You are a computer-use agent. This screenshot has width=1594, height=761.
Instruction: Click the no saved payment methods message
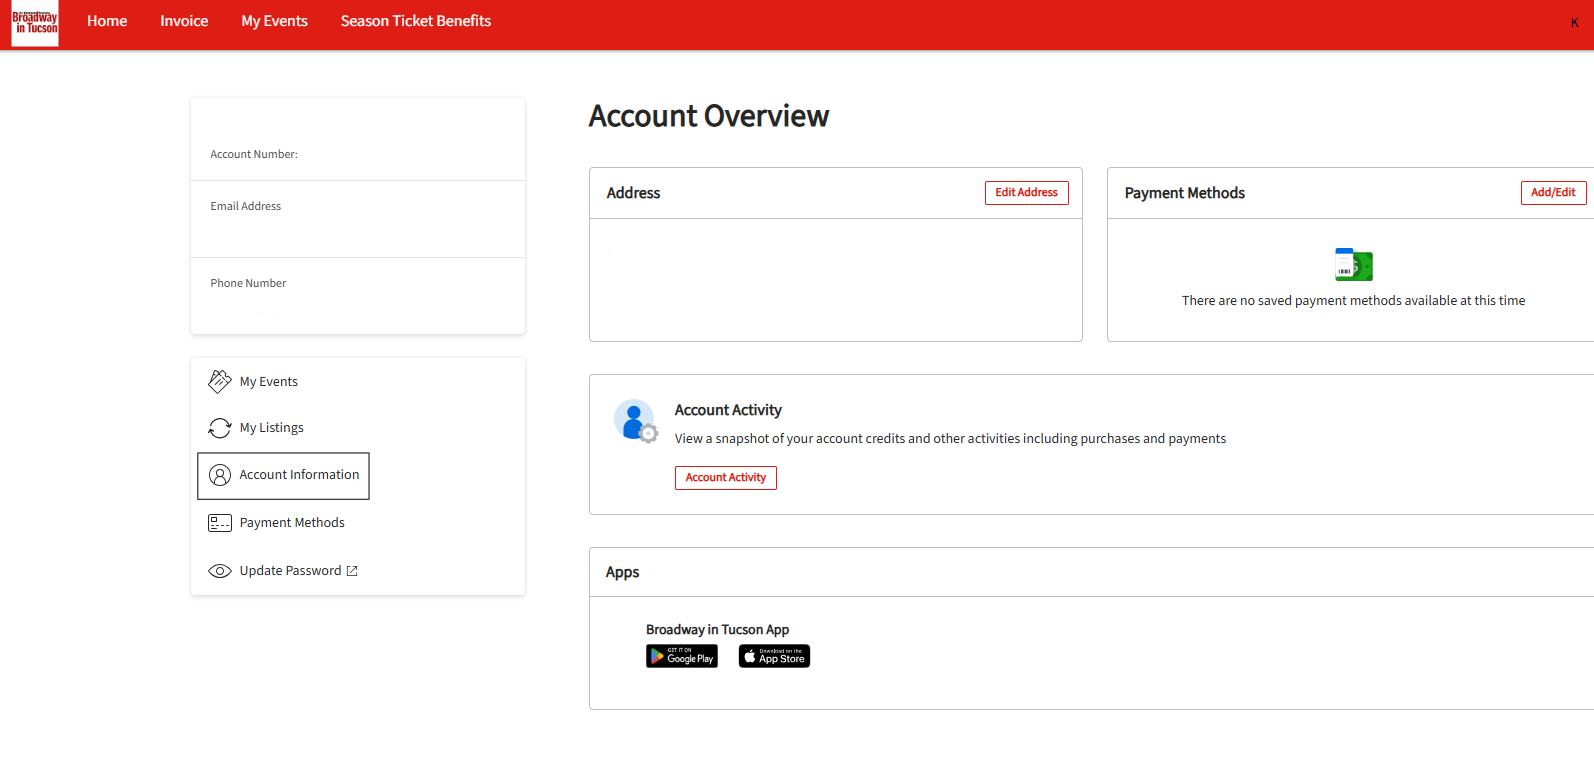pyautogui.click(x=1354, y=300)
